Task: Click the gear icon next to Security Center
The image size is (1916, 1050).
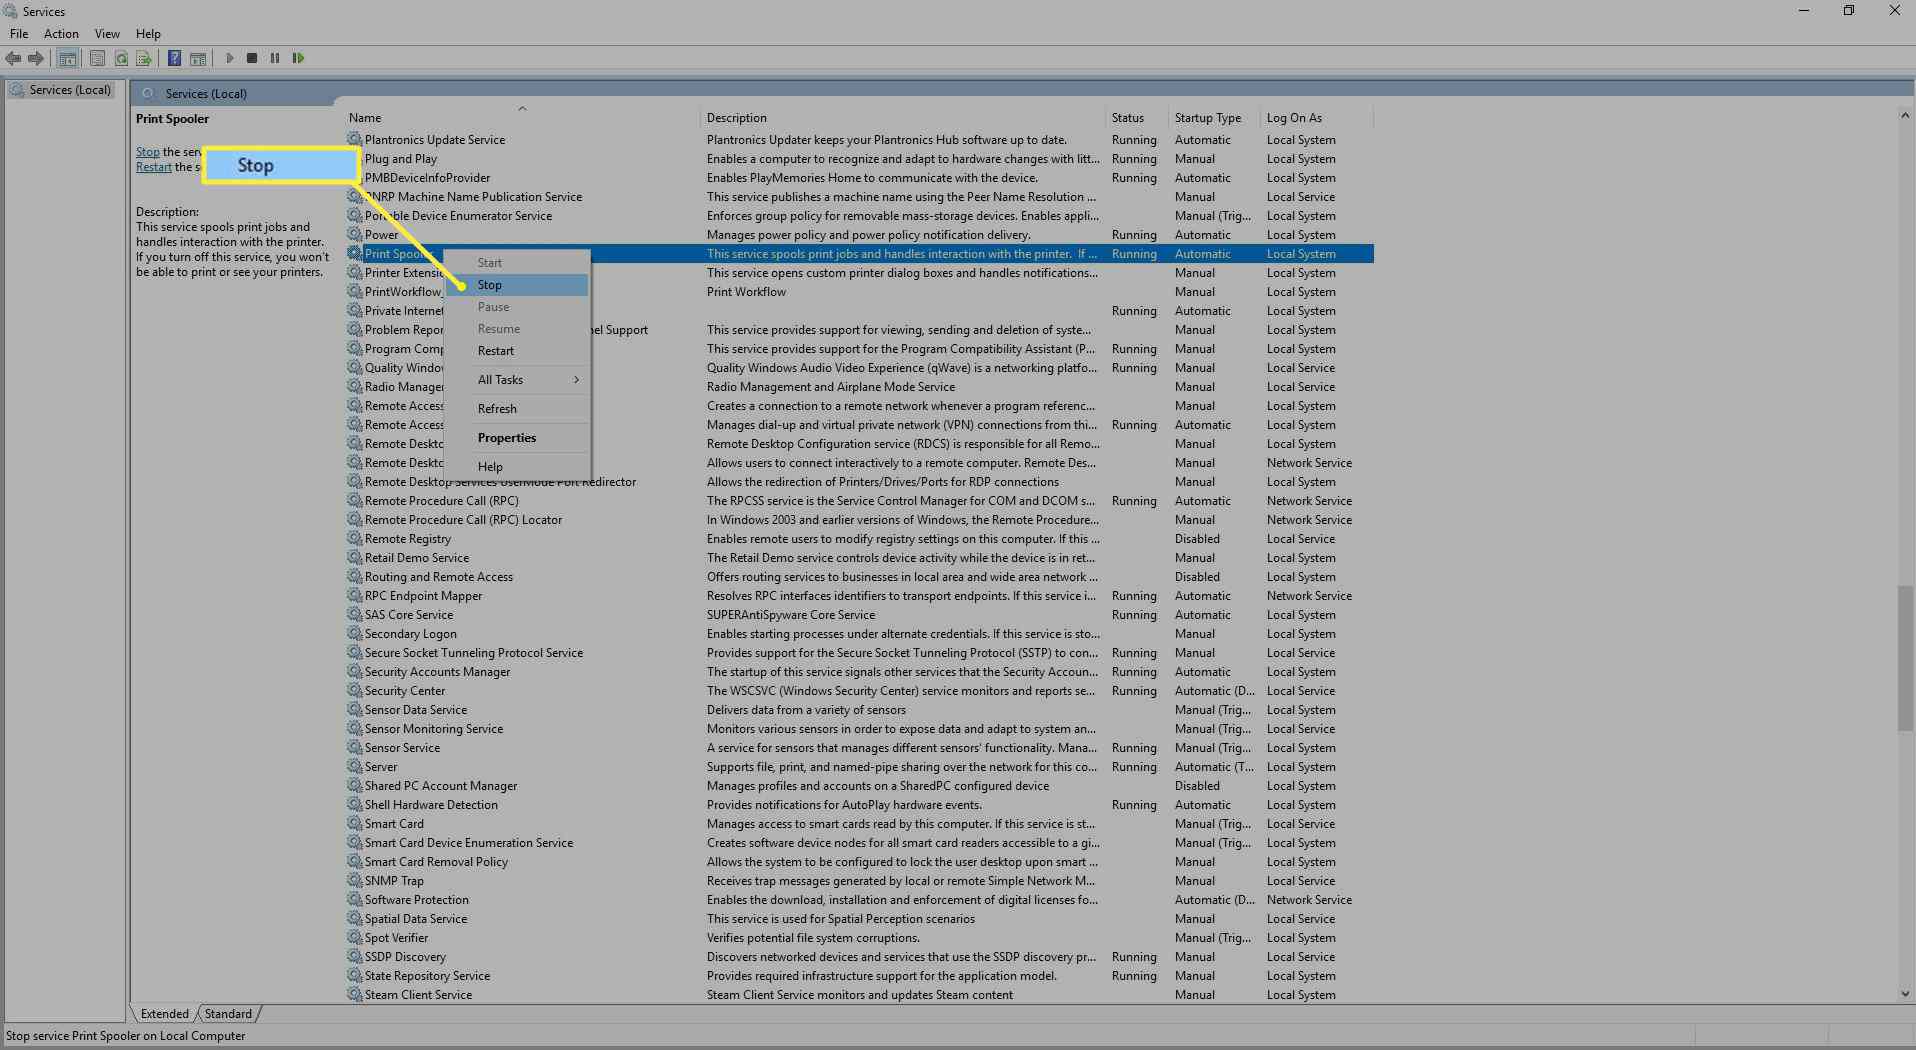Action: click(354, 690)
